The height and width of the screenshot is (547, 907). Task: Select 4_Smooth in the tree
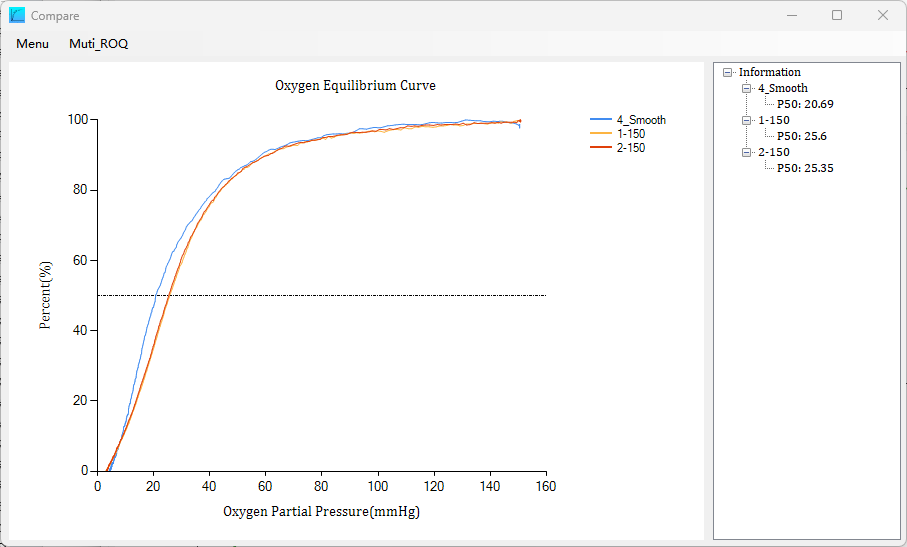[783, 88]
